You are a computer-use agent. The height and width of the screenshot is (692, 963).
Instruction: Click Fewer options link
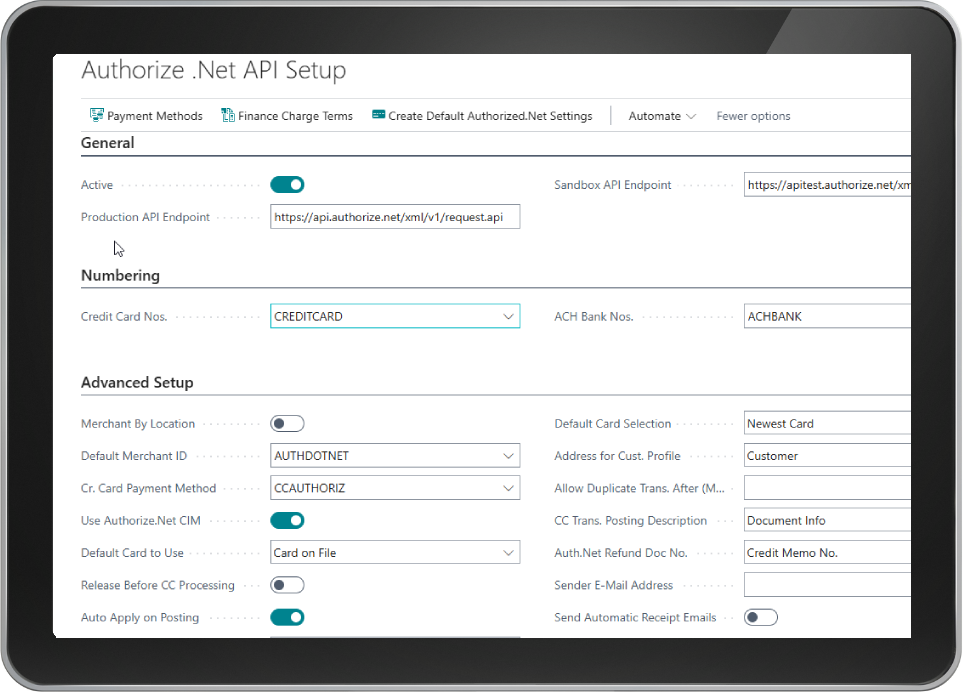(x=753, y=116)
